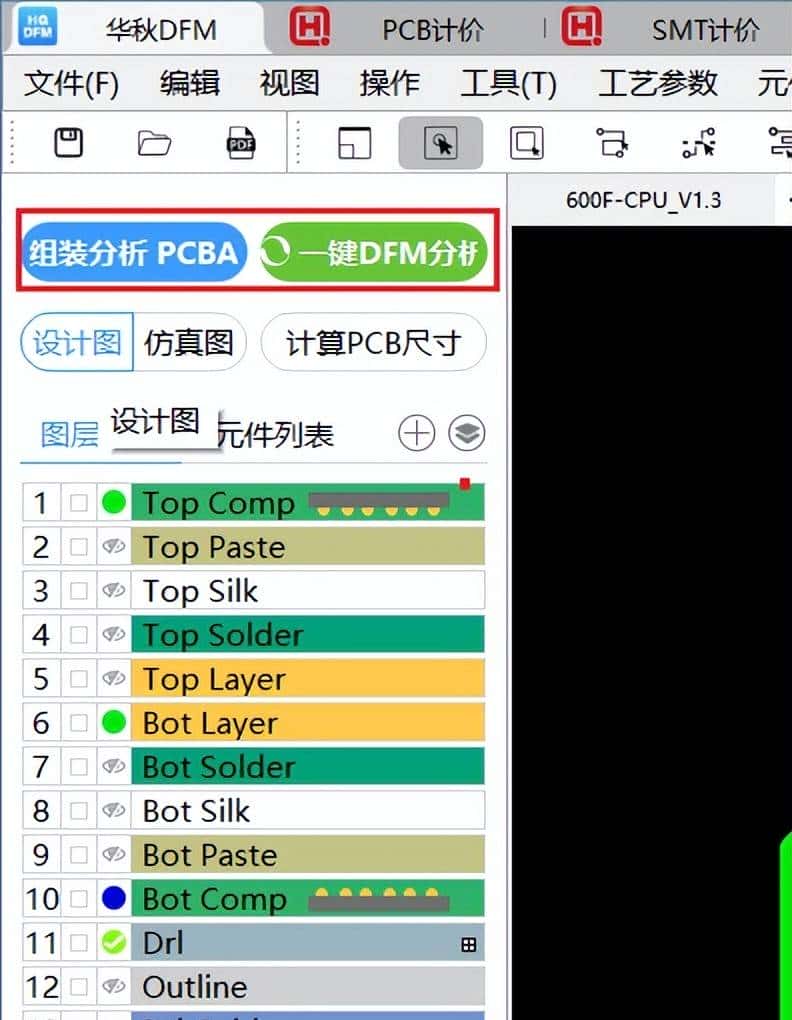Click the layer stack icon
The width and height of the screenshot is (792, 1020).
[467, 433]
